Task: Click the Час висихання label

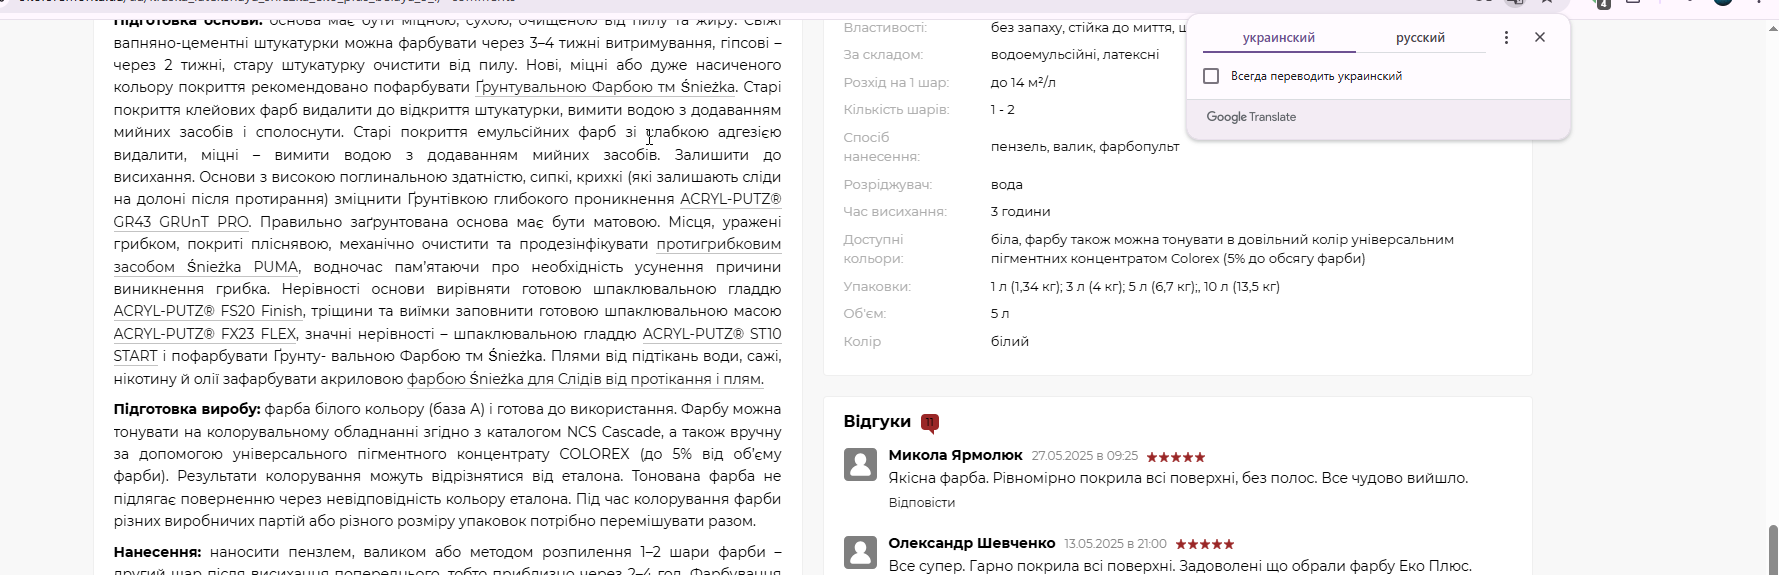Action: (895, 212)
